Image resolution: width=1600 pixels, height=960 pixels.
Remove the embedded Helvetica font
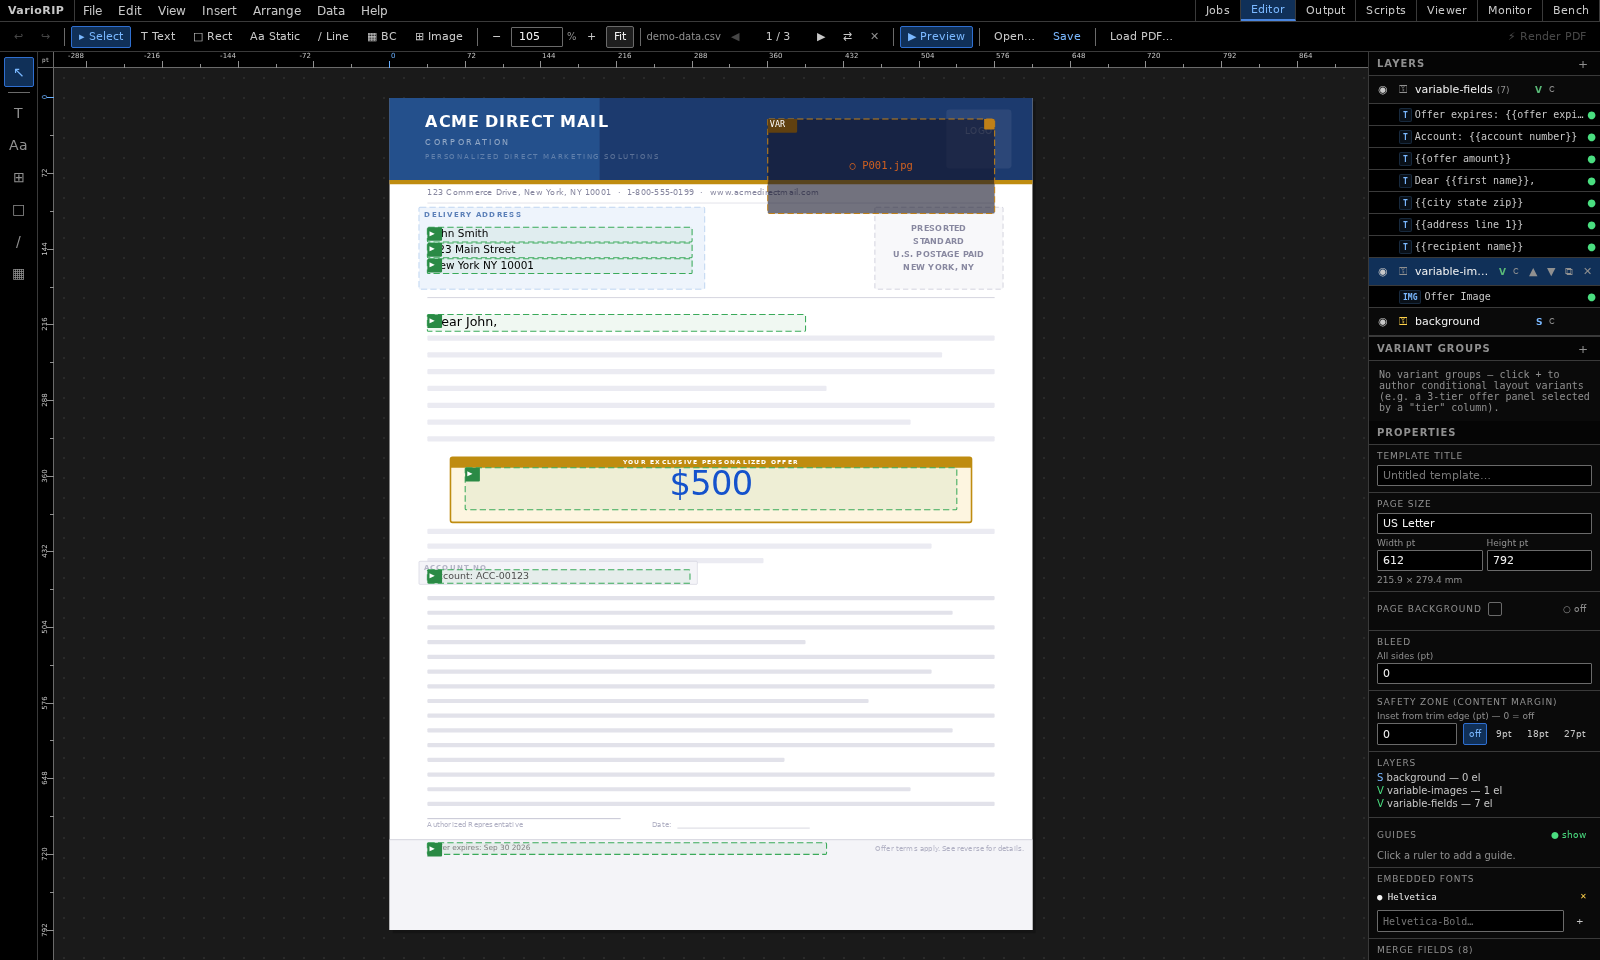1583,897
